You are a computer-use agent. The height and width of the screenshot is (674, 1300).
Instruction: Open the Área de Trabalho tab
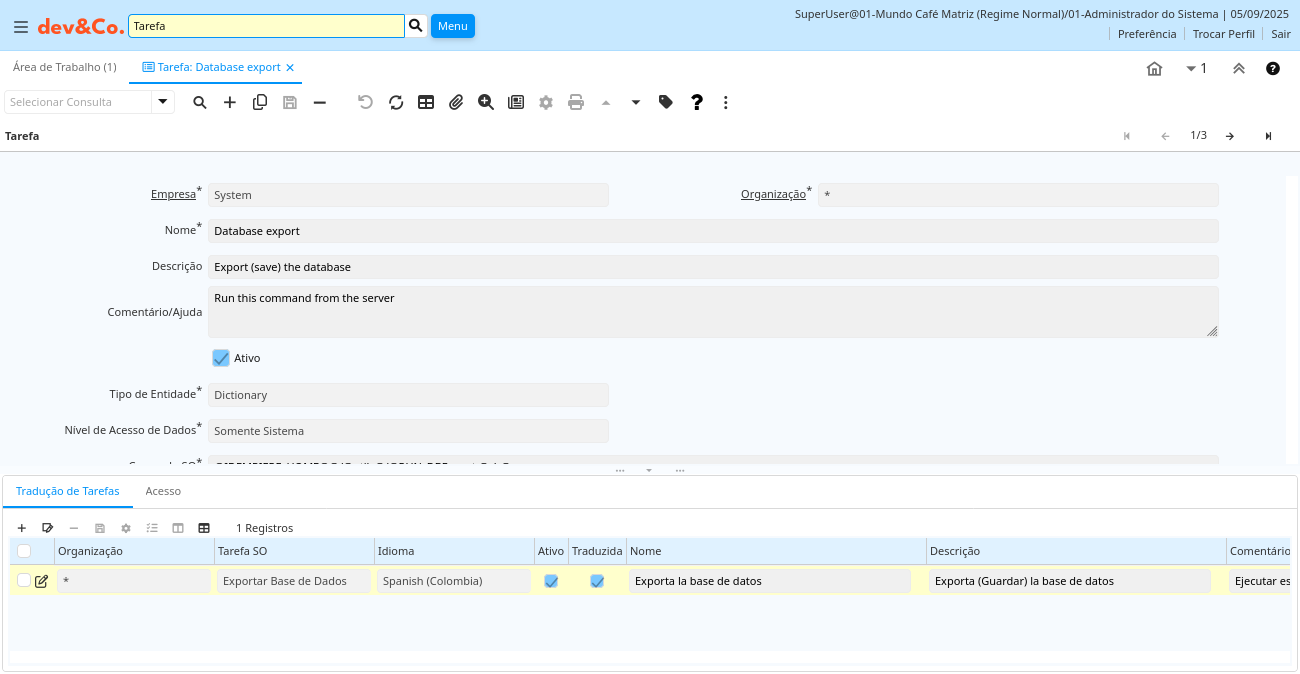(x=64, y=67)
